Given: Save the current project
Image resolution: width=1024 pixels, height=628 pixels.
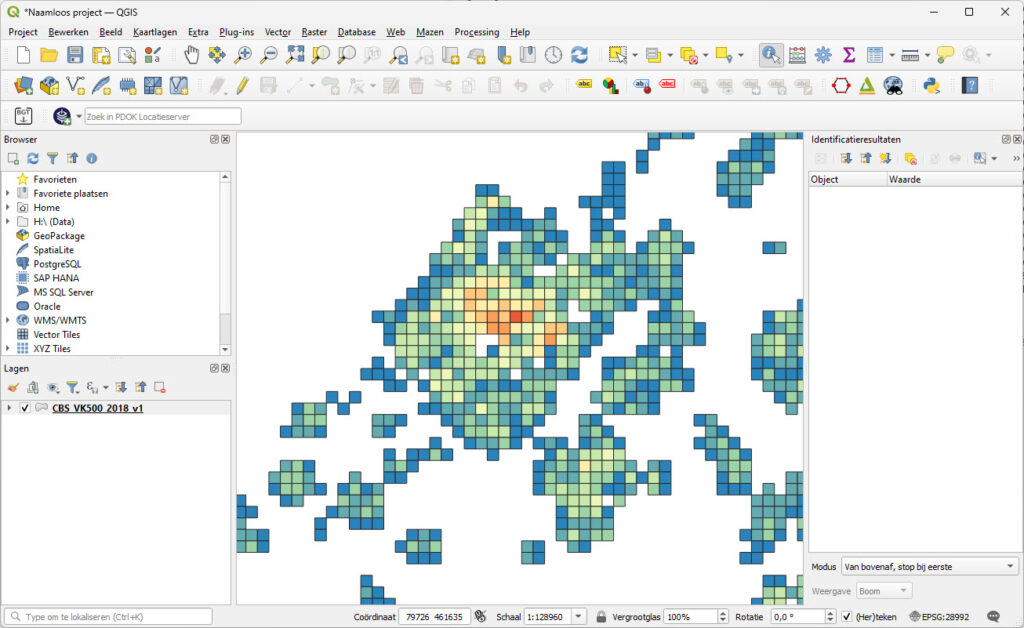Looking at the screenshot, I should point(75,57).
